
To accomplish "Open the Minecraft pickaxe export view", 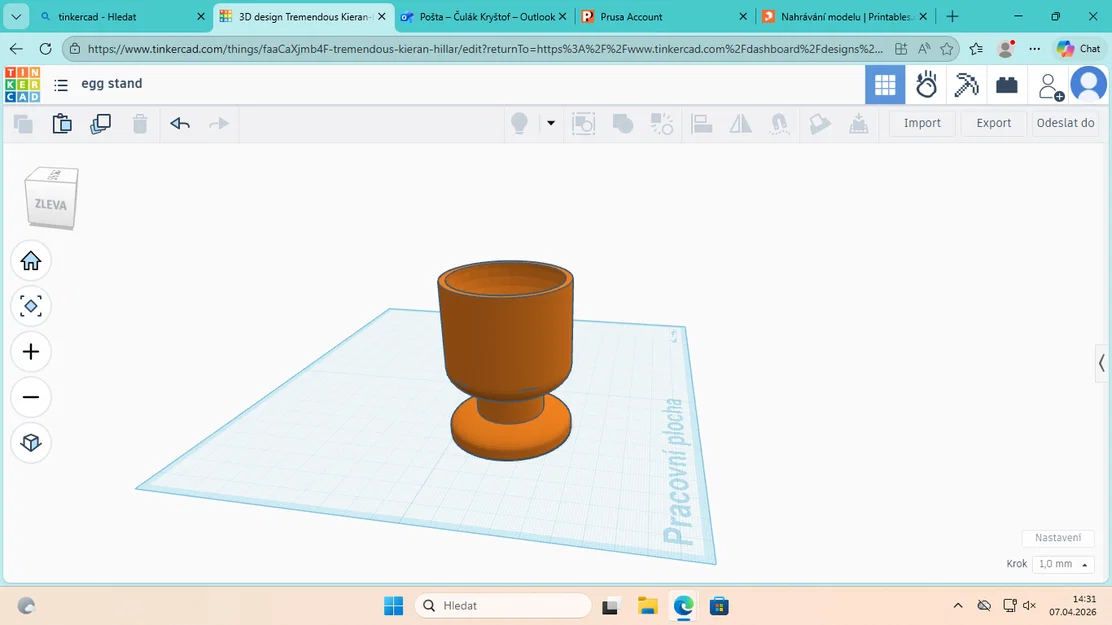I will (966, 84).
